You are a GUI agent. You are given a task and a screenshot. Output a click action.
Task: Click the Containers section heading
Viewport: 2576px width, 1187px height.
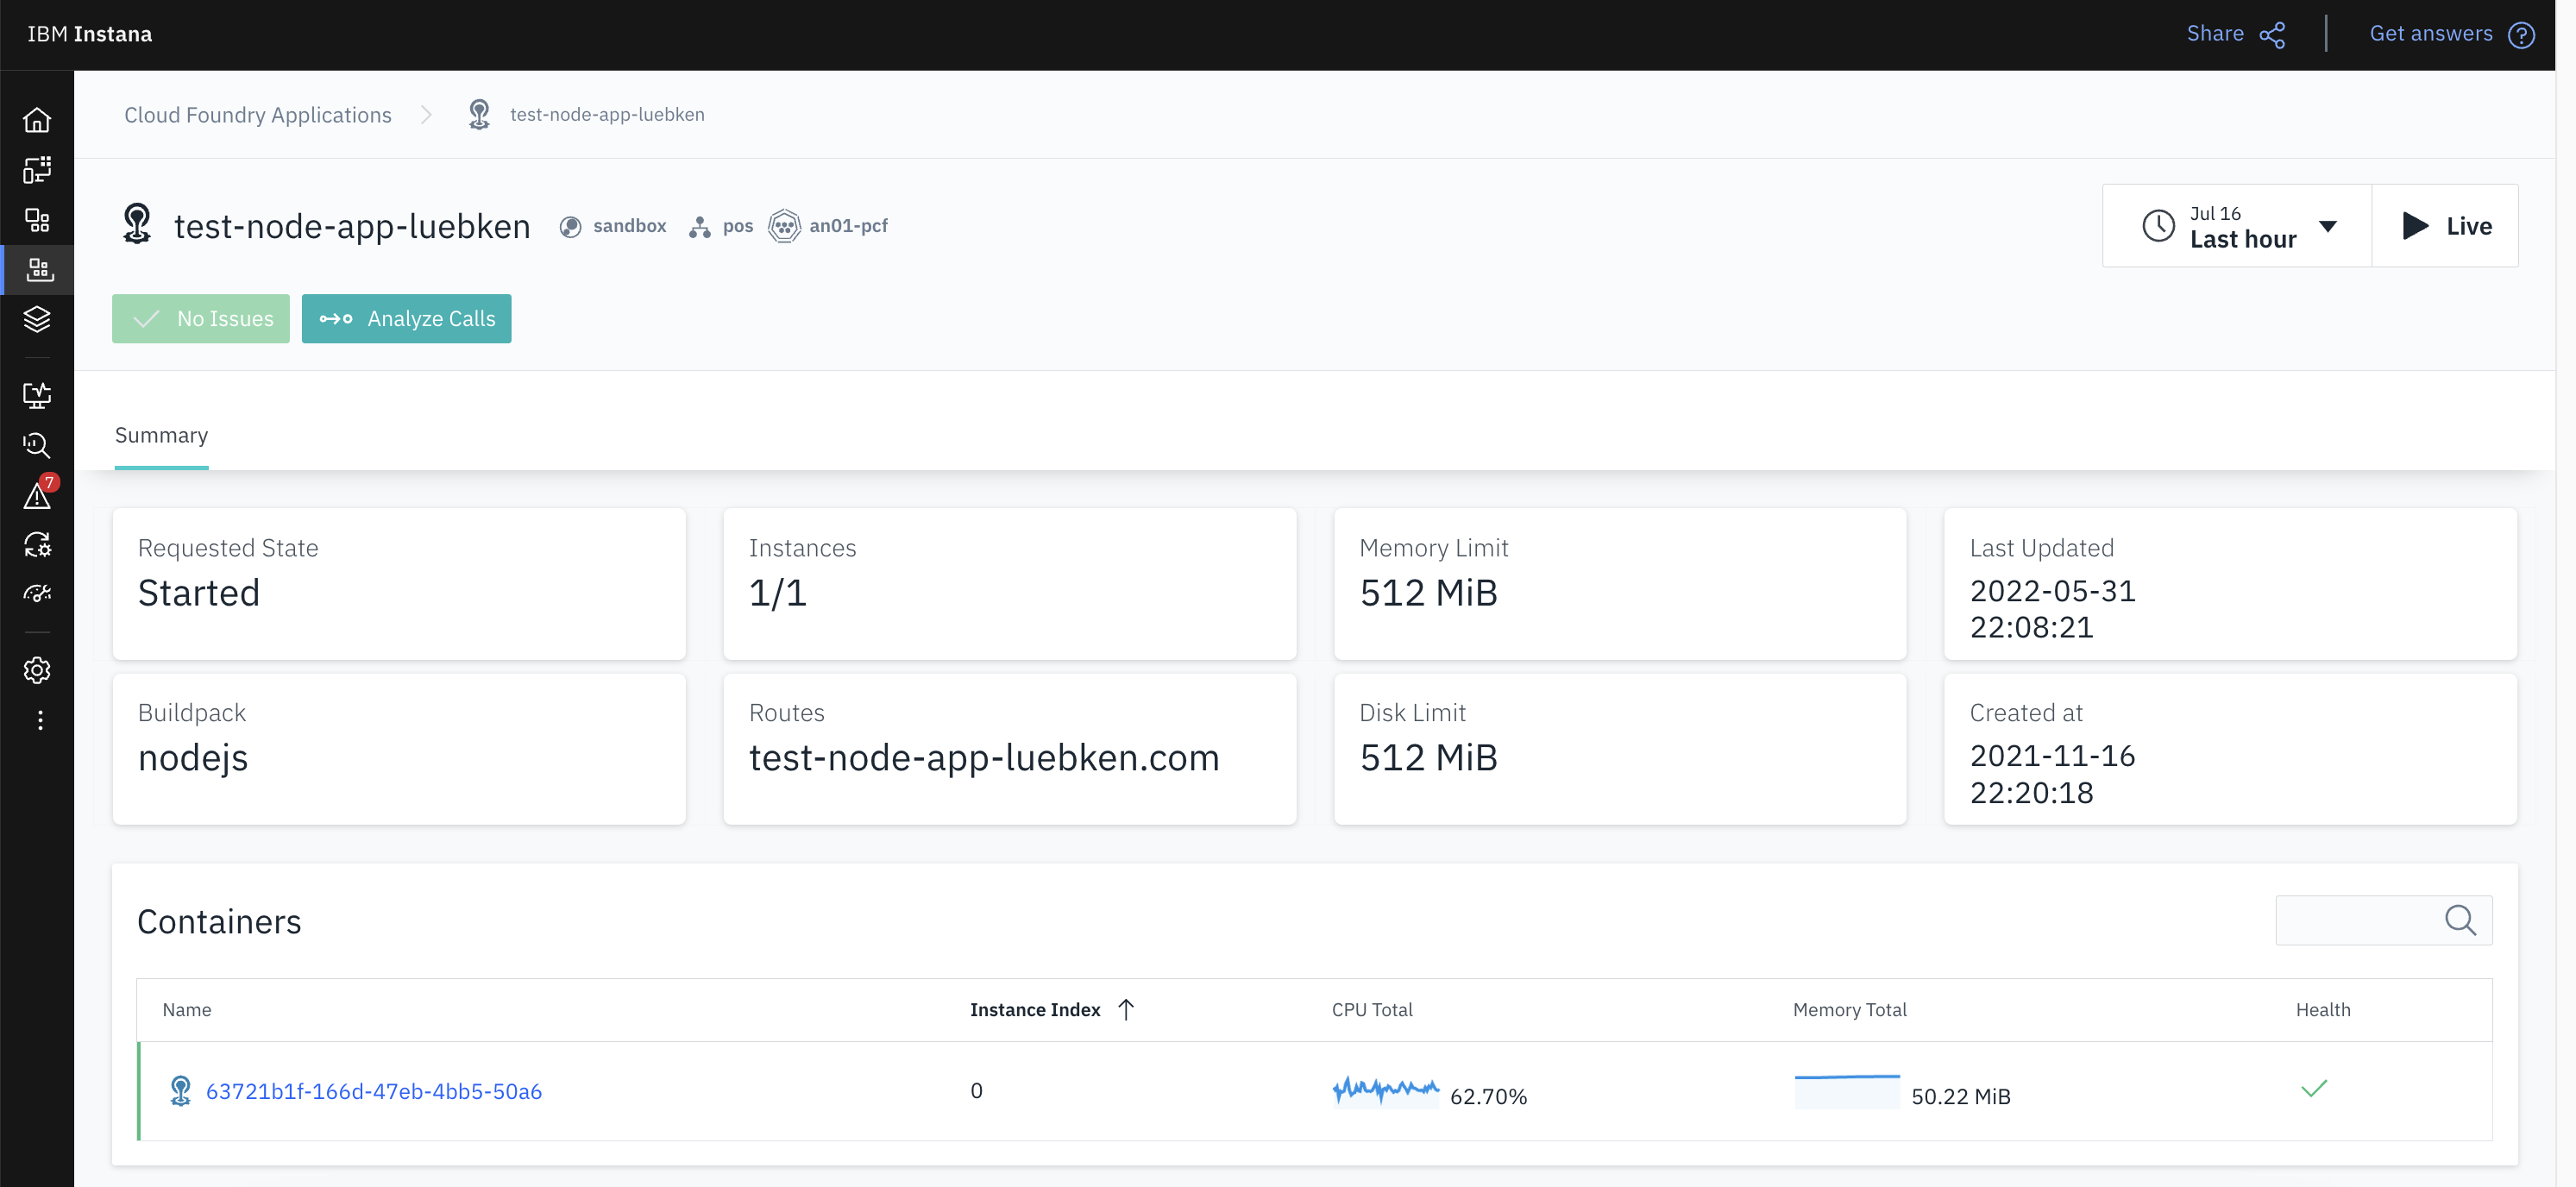tap(219, 922)
